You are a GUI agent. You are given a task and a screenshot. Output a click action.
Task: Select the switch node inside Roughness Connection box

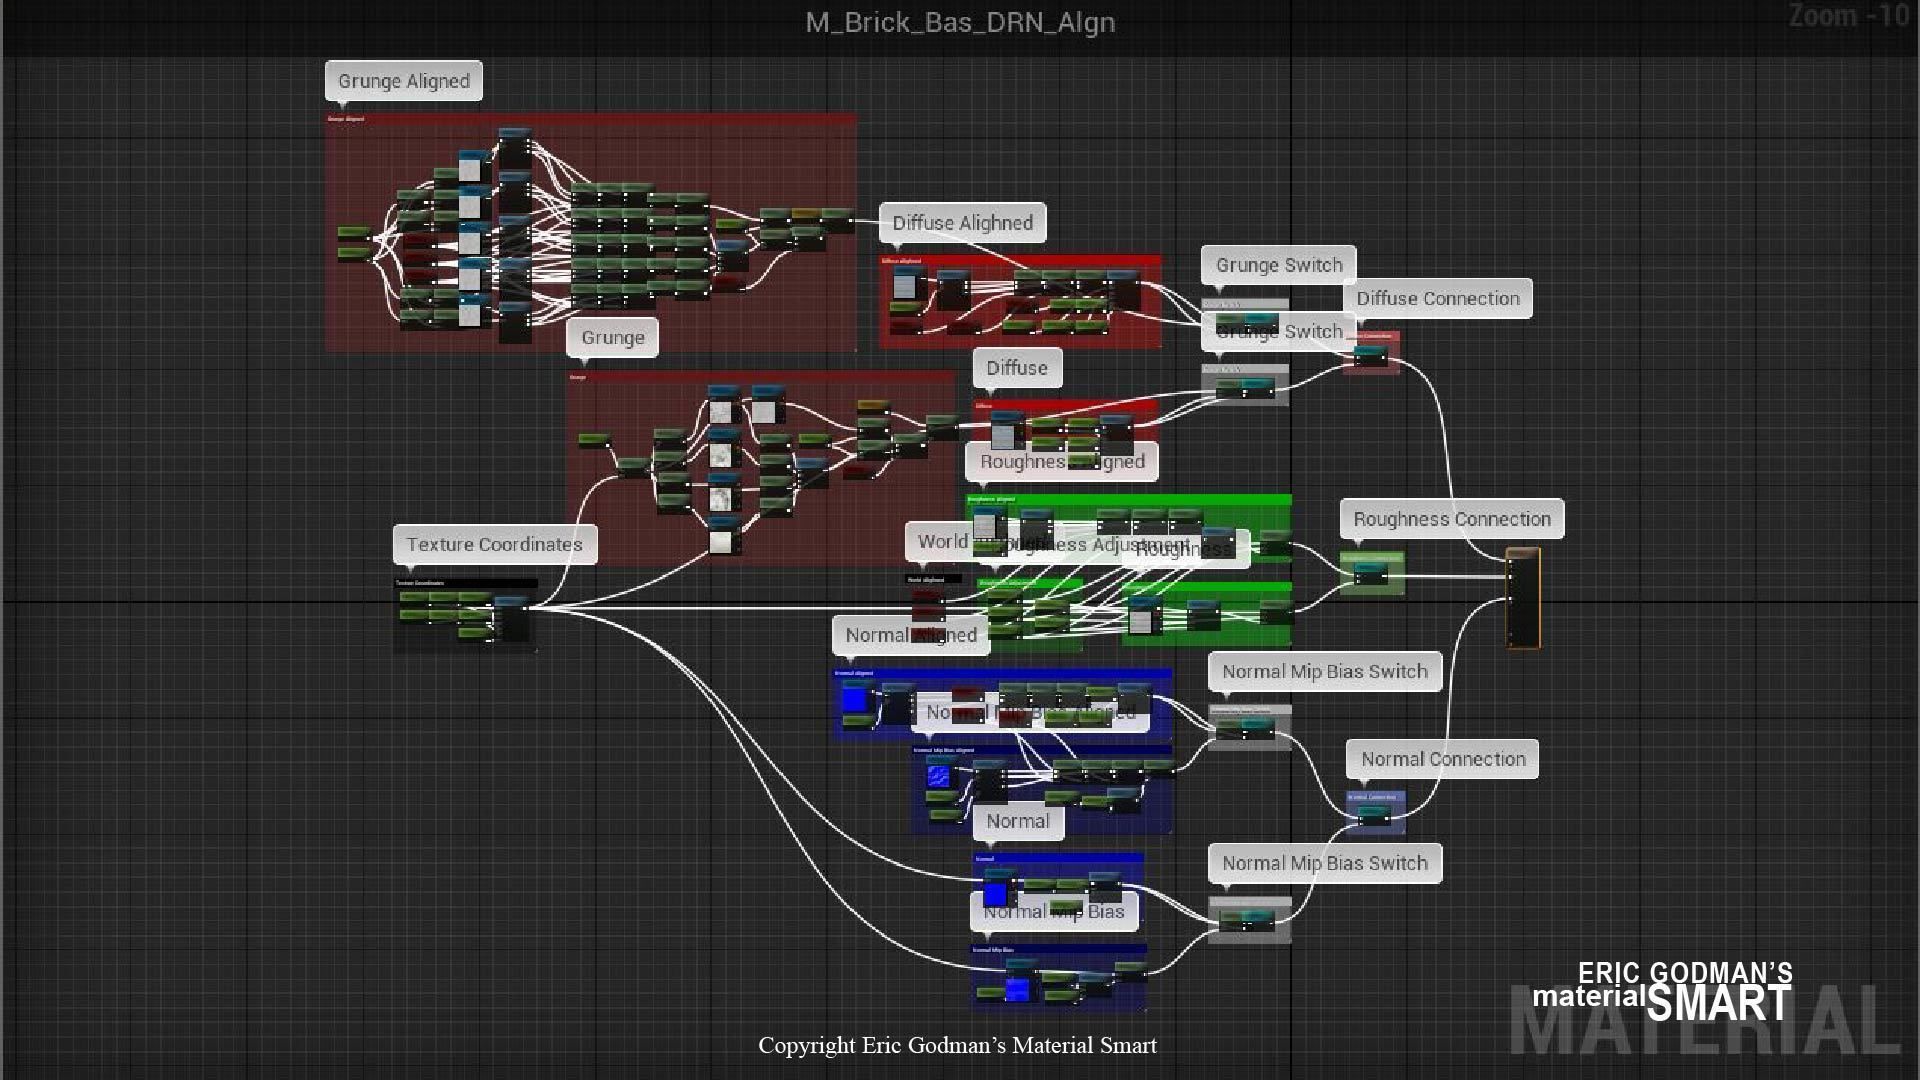(1370, 574)
